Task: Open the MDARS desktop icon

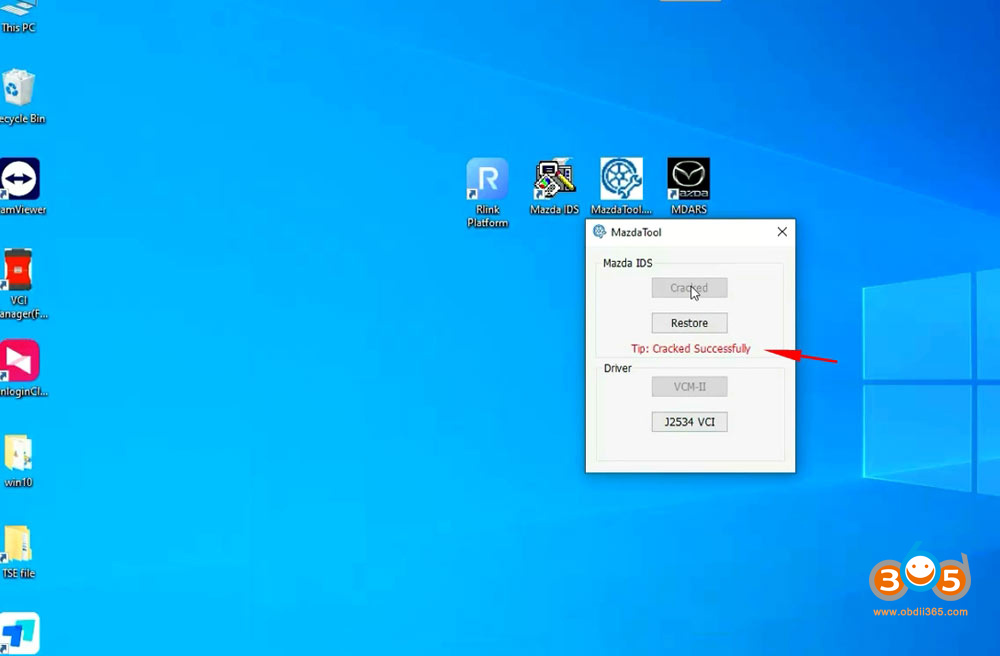Action: [689, 186]
